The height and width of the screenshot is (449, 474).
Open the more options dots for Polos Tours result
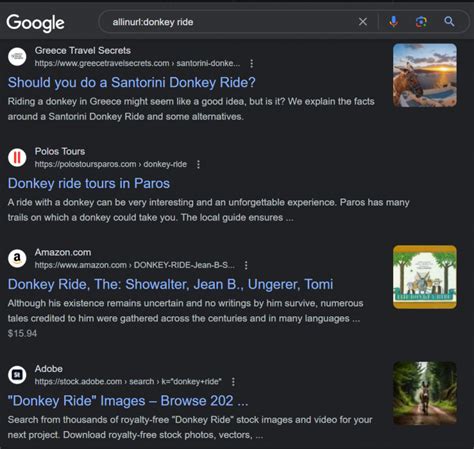tap(198, 164)
